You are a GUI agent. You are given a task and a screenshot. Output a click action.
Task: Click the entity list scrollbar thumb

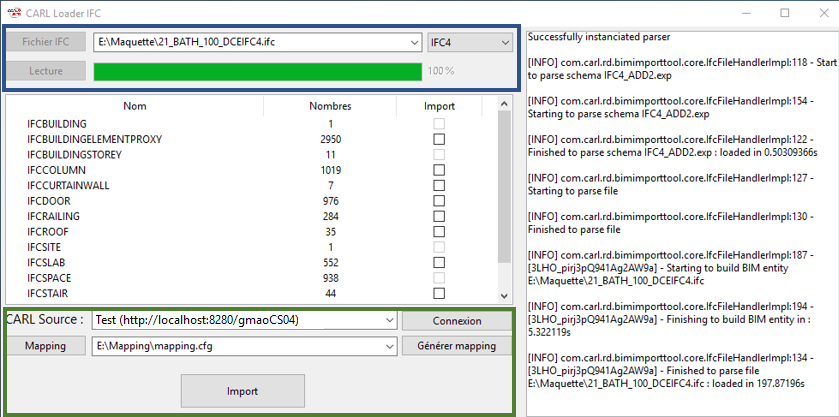click(x=504, y=186)
